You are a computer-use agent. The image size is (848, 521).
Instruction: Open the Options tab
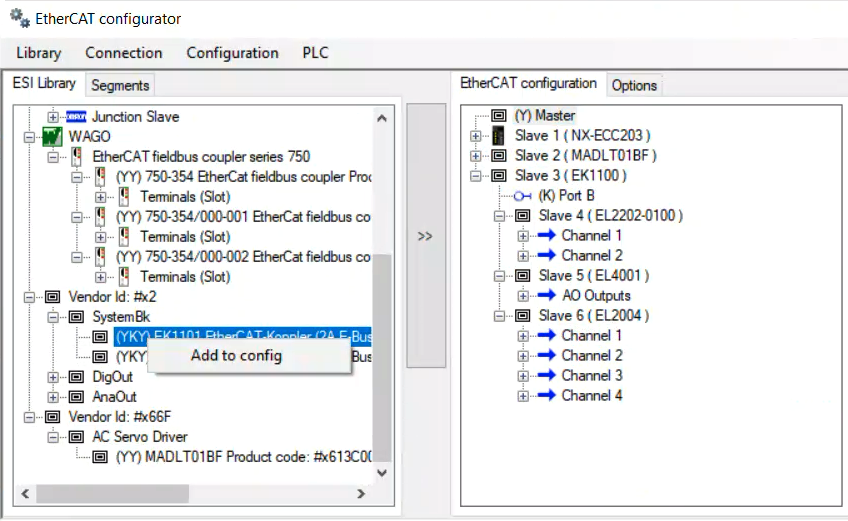click(x=634, y=86)
